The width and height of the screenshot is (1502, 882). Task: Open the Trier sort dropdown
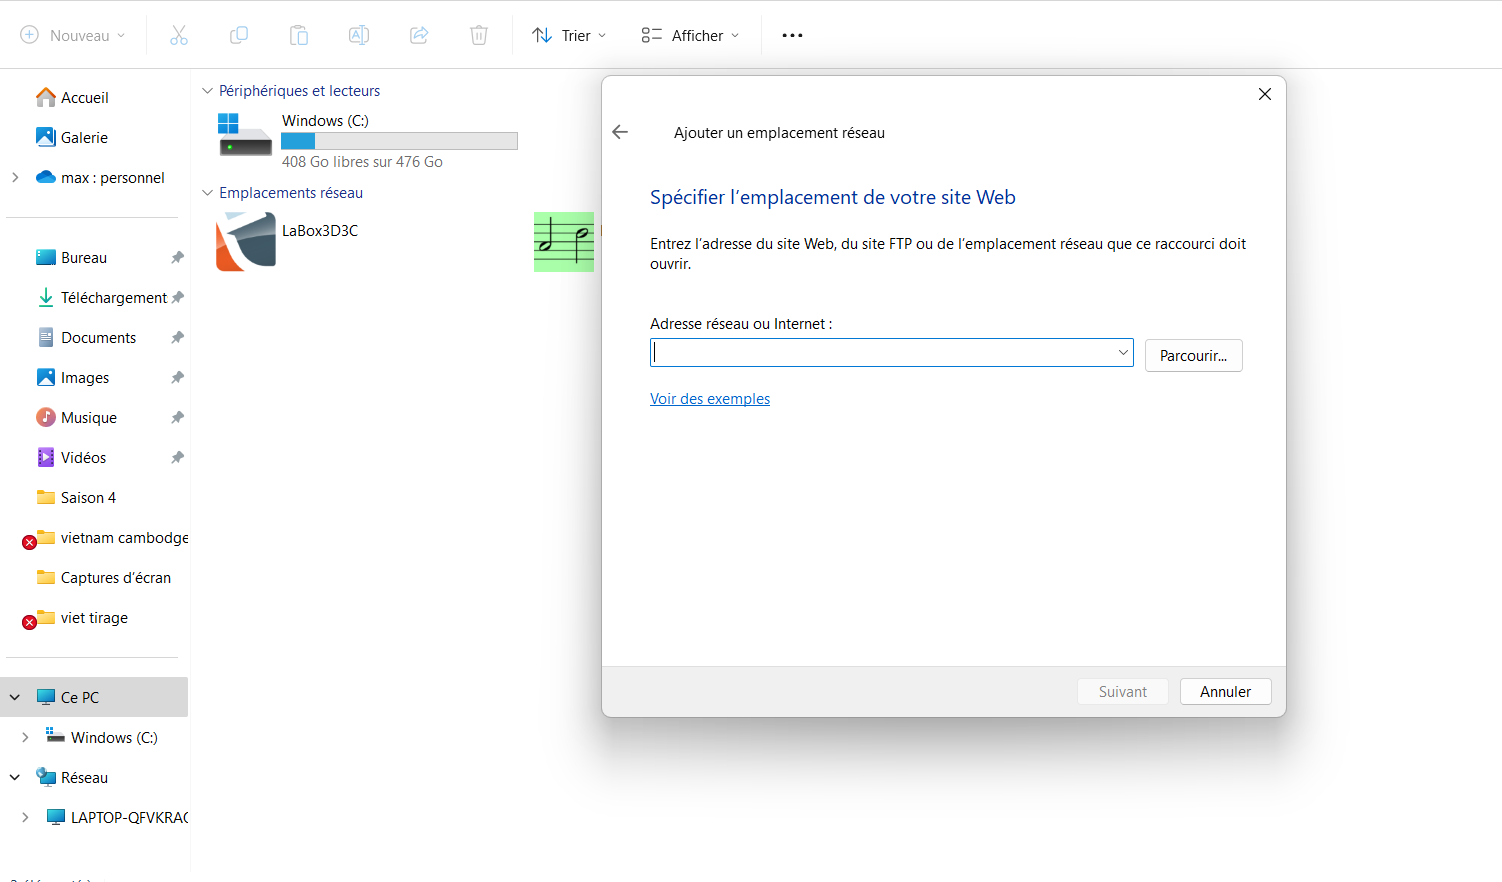pos(569,36)
